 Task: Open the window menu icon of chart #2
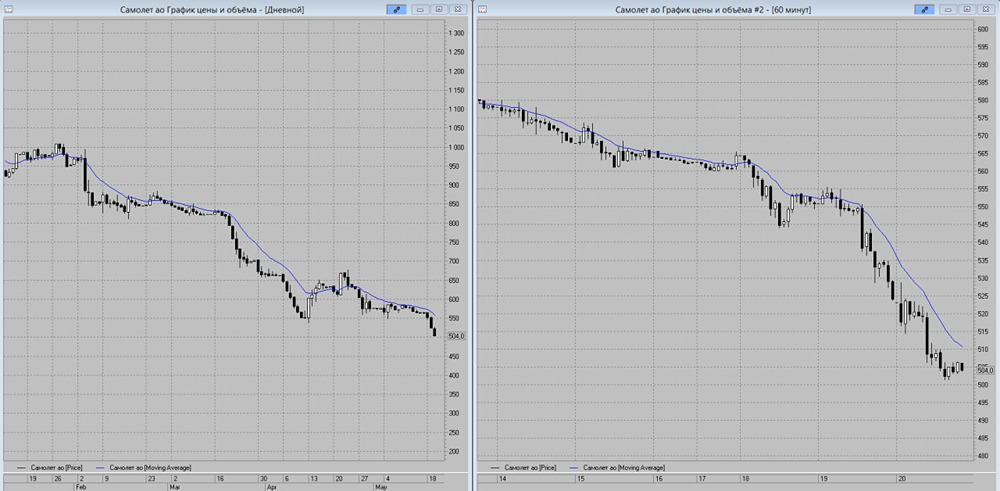483,10
